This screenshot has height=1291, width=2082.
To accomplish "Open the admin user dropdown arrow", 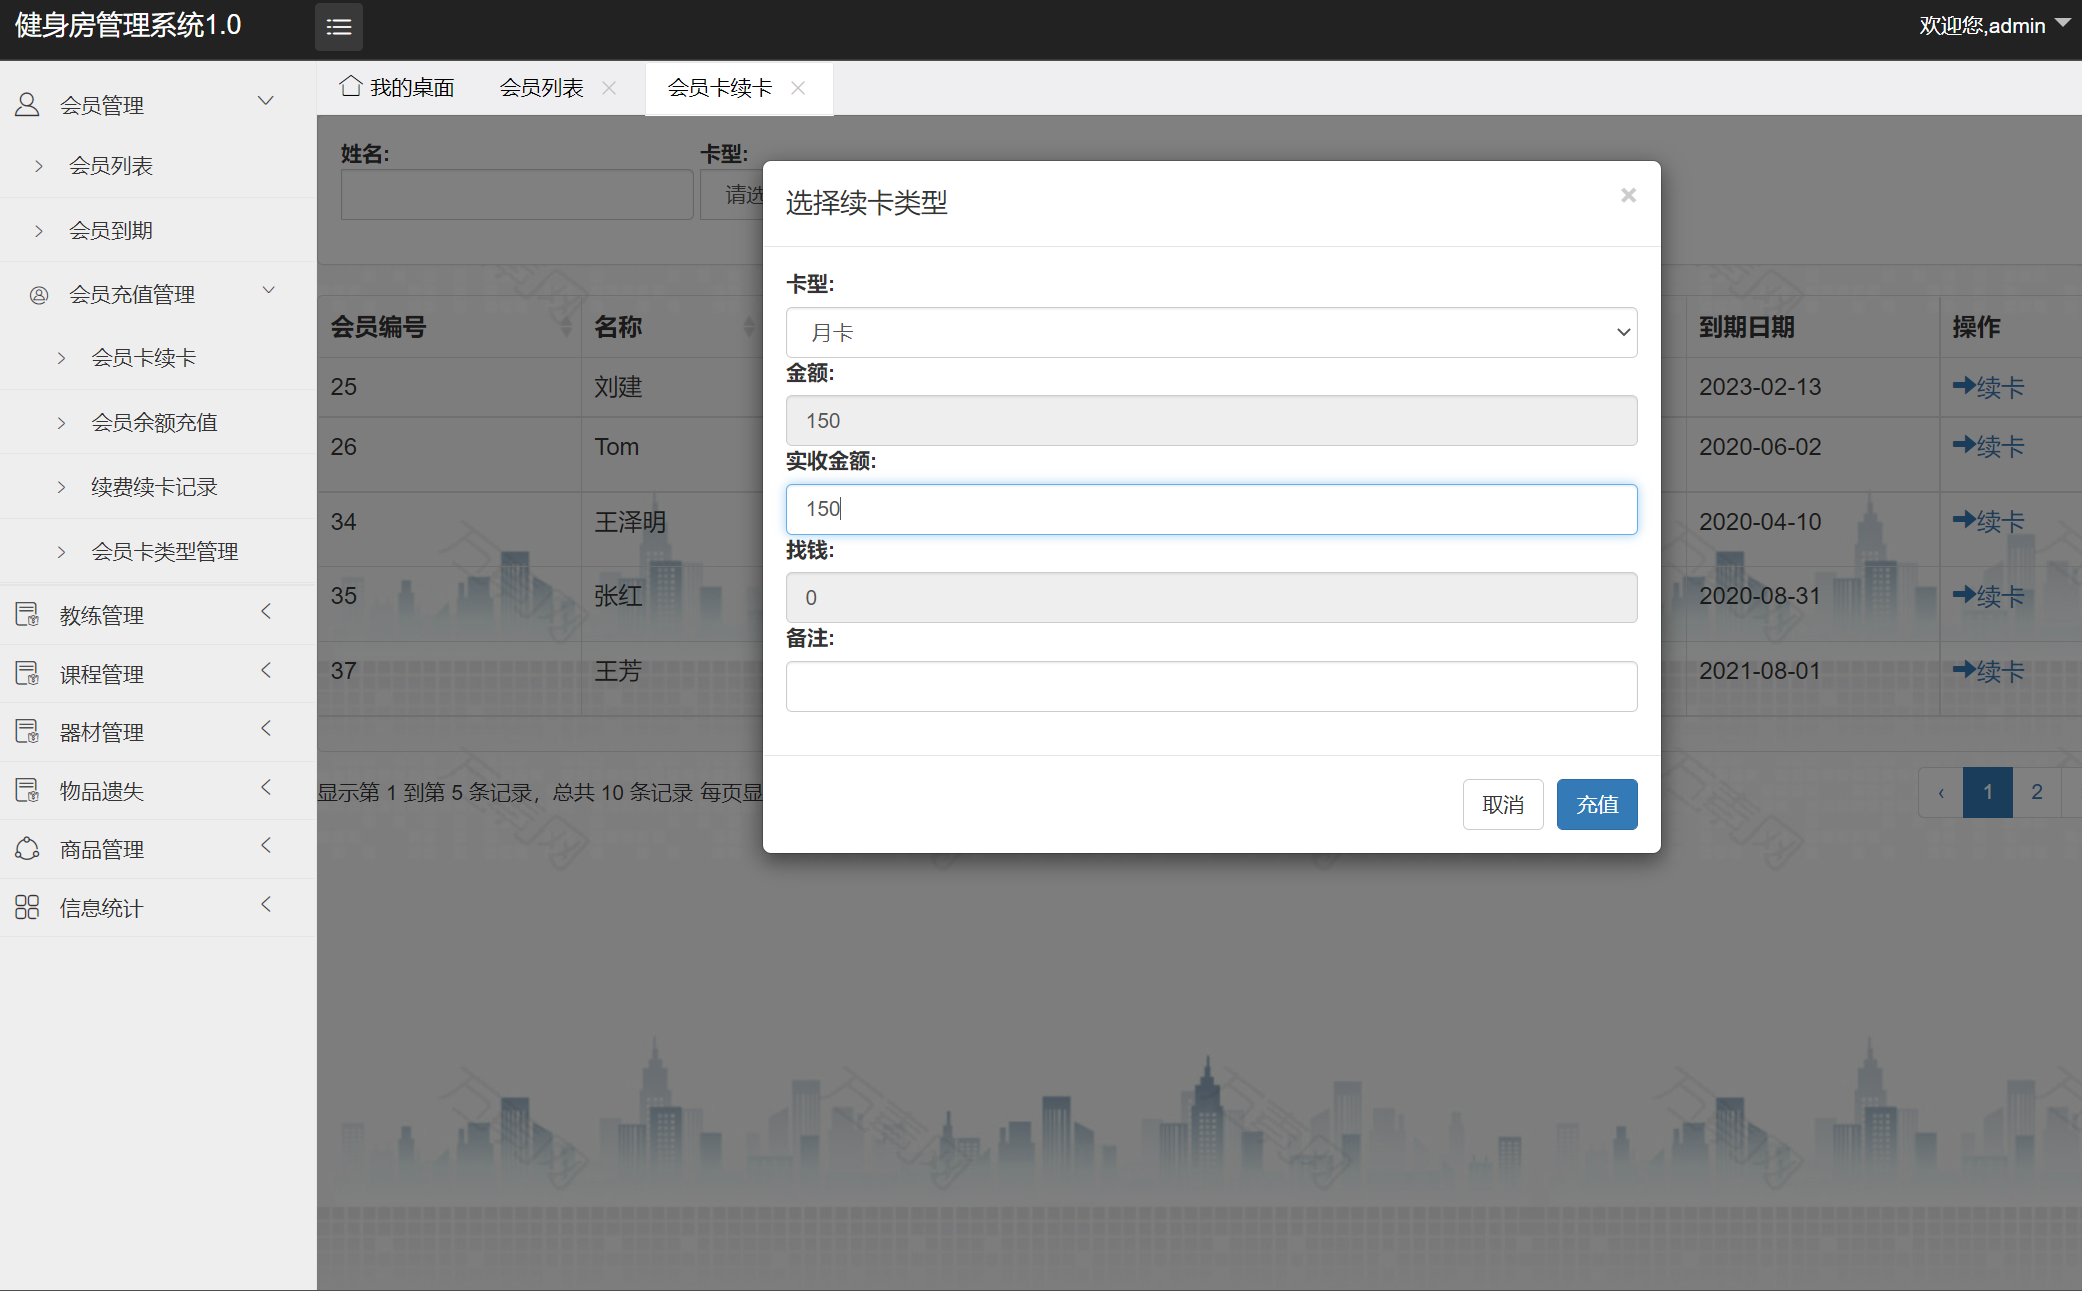I will coord(2062,23).
